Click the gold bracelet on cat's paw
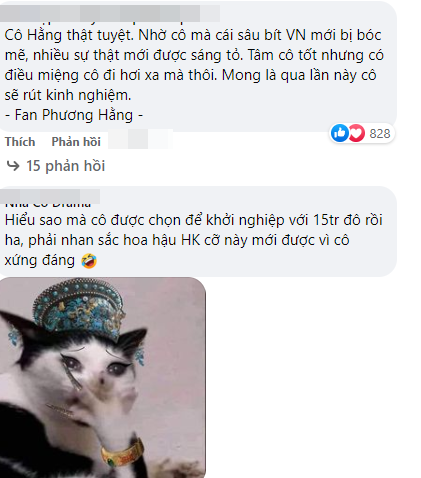The height and width of the screenshot is (478, 421). pyautogui.click(x=122, y=451)
